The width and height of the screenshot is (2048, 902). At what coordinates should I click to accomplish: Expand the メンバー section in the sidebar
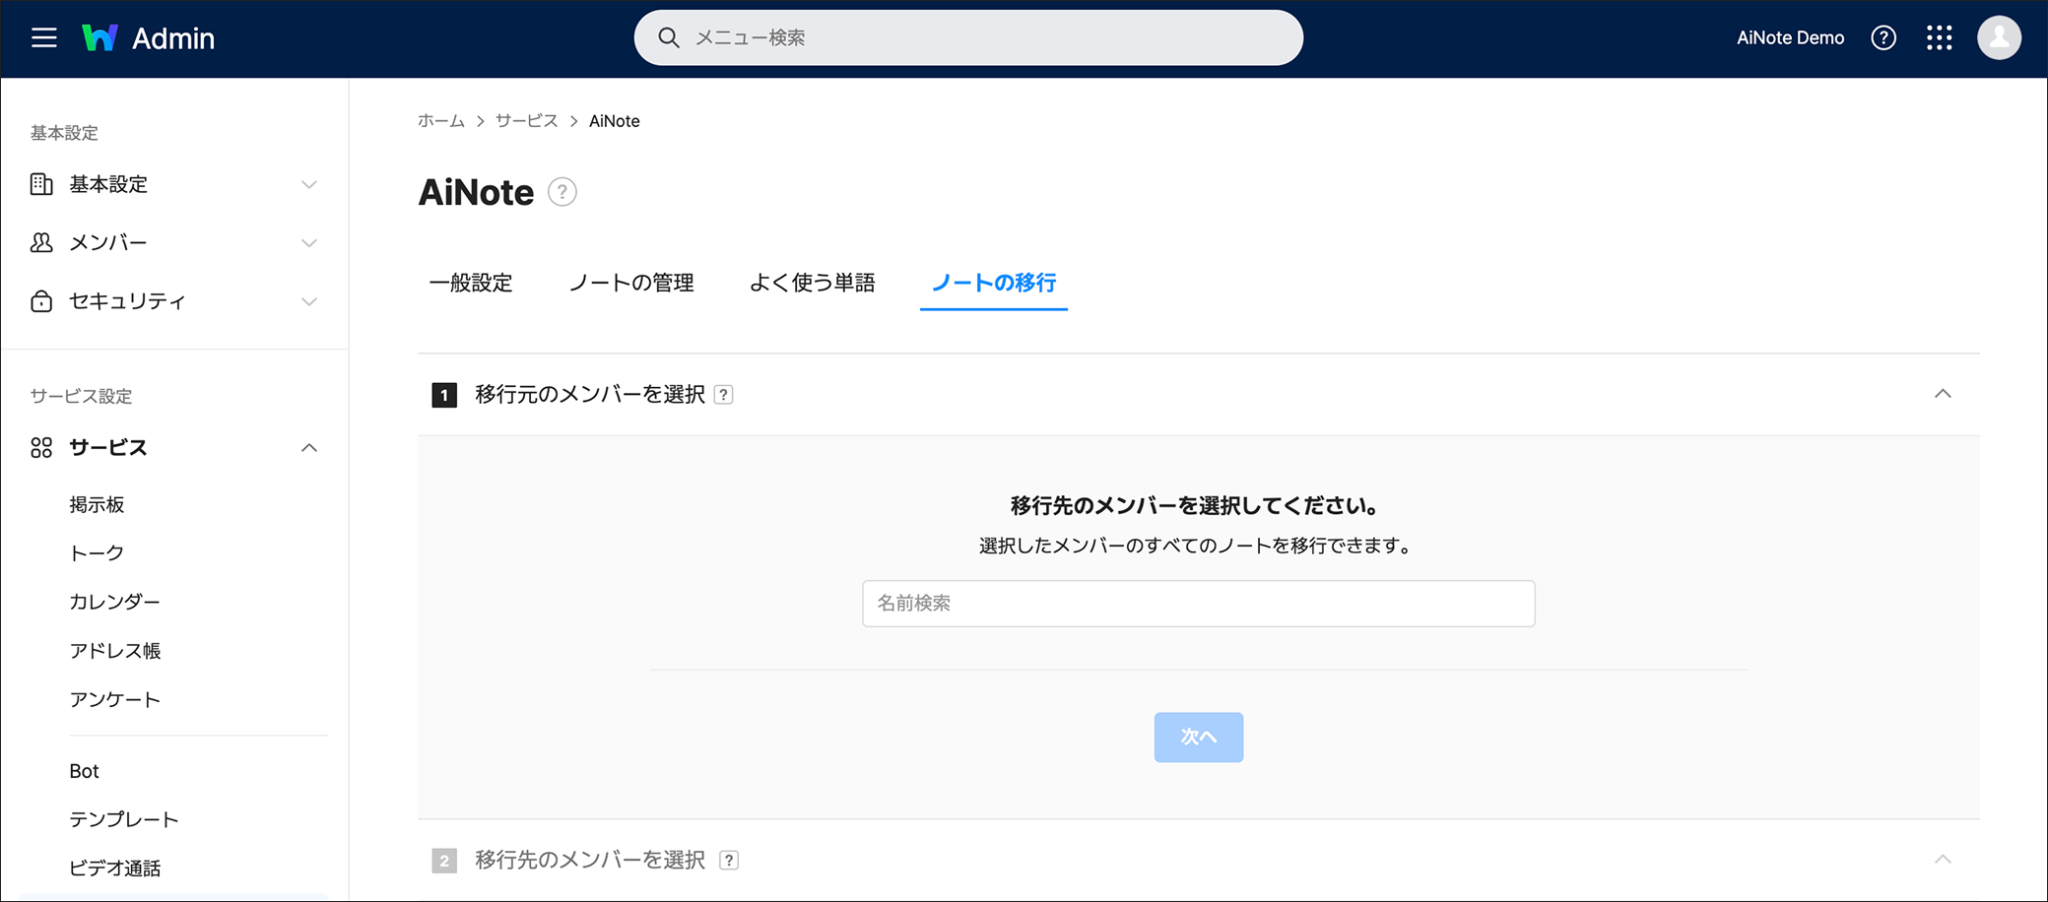coord(308,242)
